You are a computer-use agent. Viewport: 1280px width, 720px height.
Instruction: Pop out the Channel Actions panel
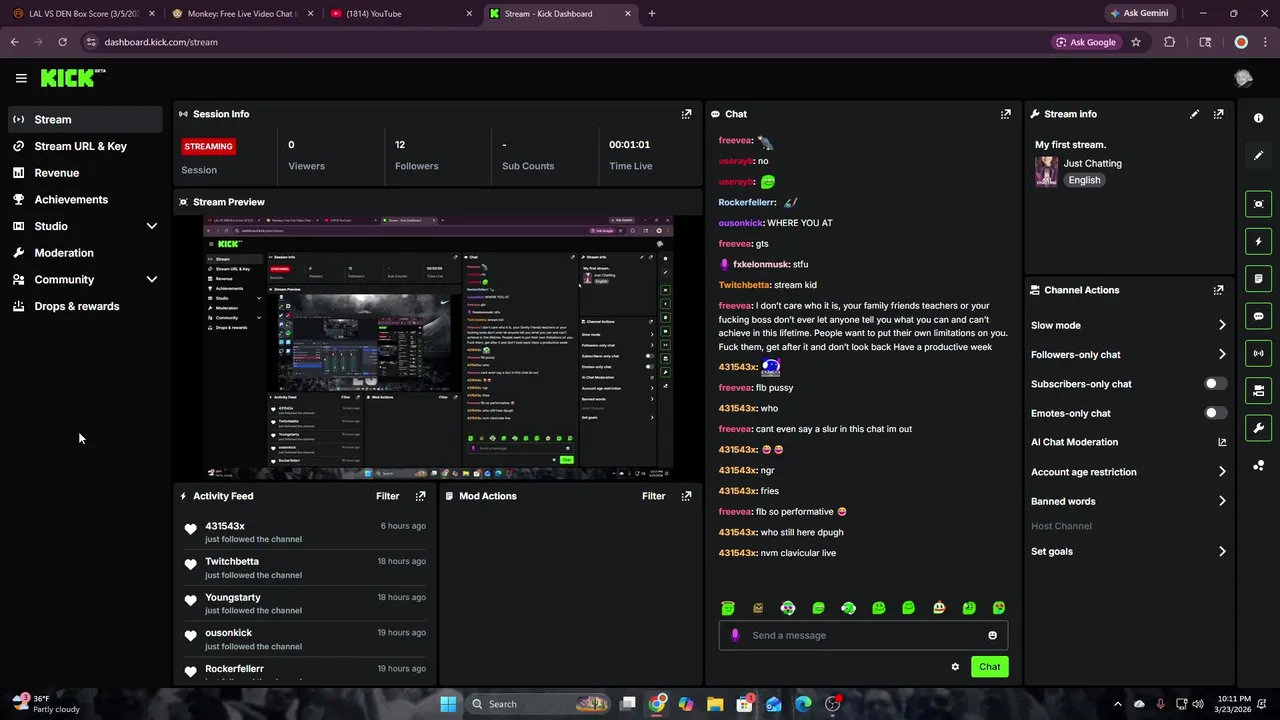pos(1218,290)
